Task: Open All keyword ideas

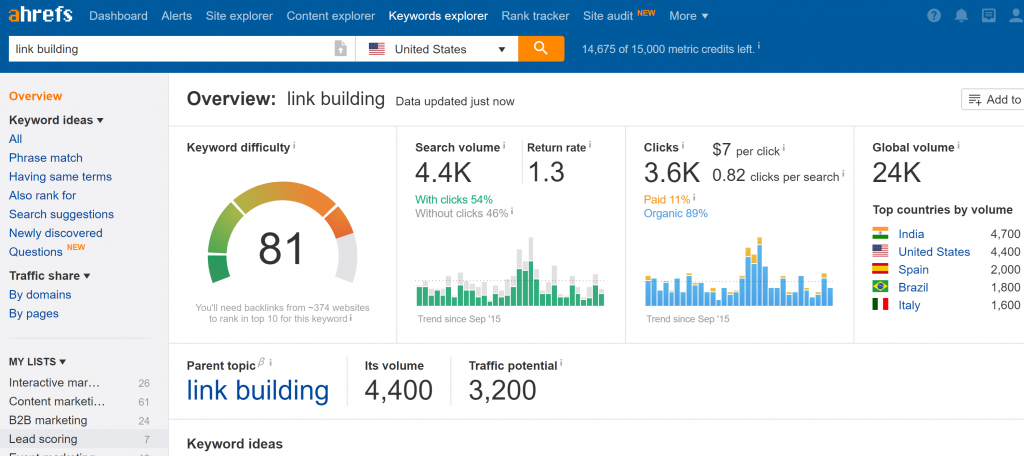Action: coord(16,139)
